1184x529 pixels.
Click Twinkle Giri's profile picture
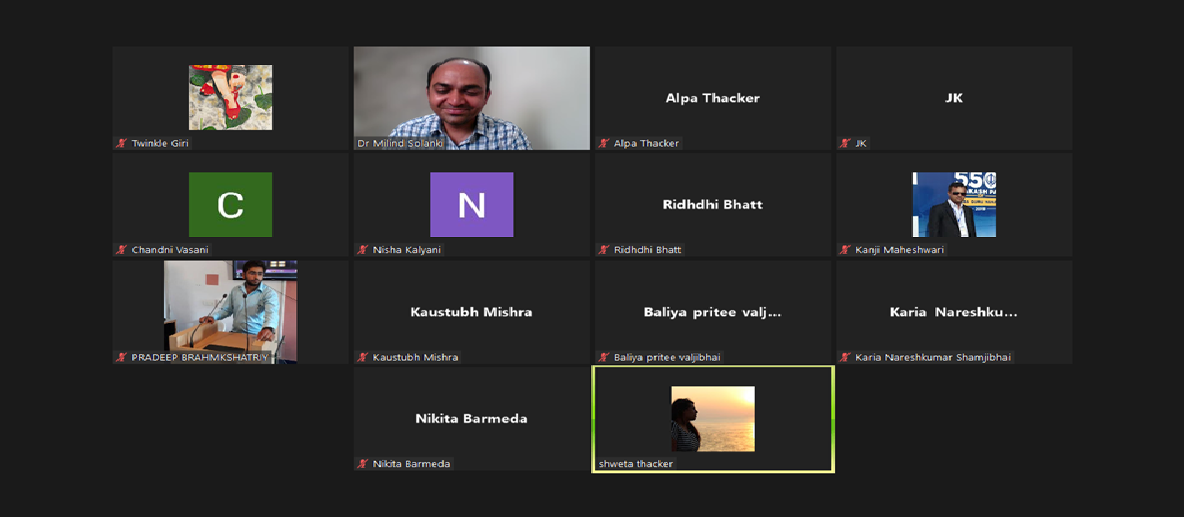point(230,97)
